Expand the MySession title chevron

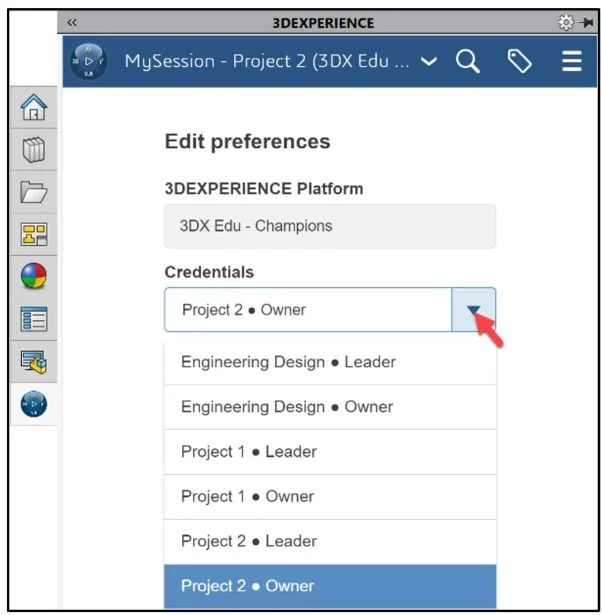[429, 62]
